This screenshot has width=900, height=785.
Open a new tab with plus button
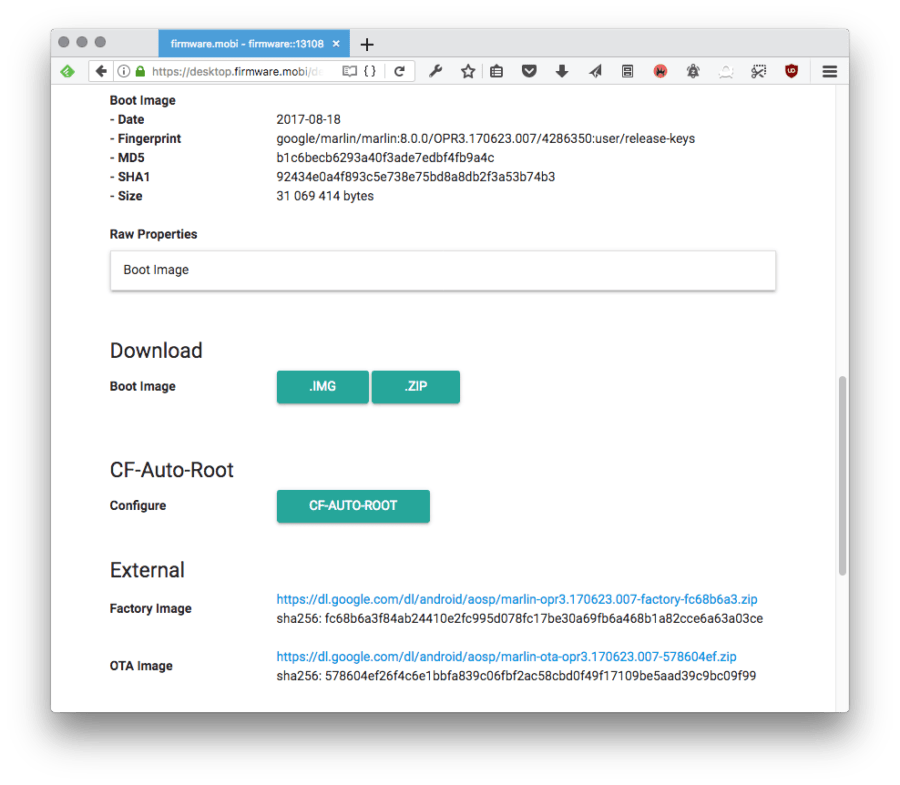(x=367, y=44)
